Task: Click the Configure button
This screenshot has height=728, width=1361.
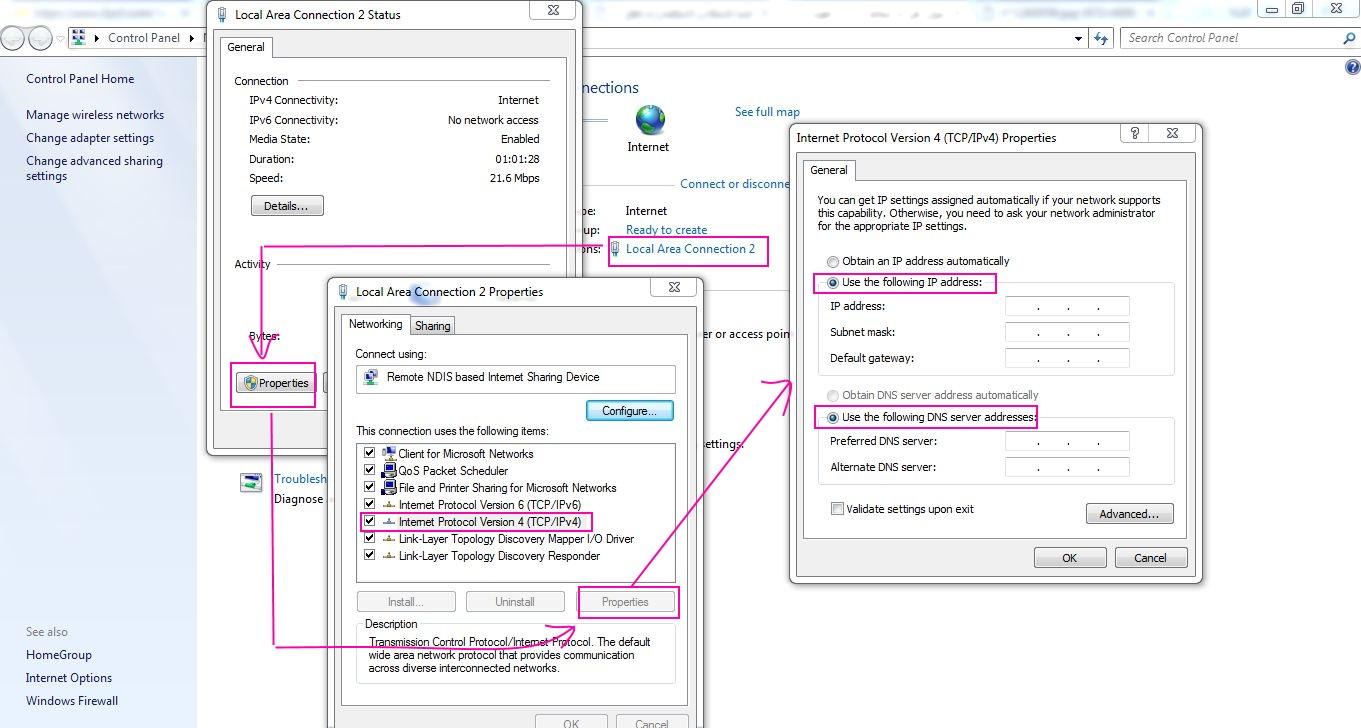Action: [x=629, y=411]
